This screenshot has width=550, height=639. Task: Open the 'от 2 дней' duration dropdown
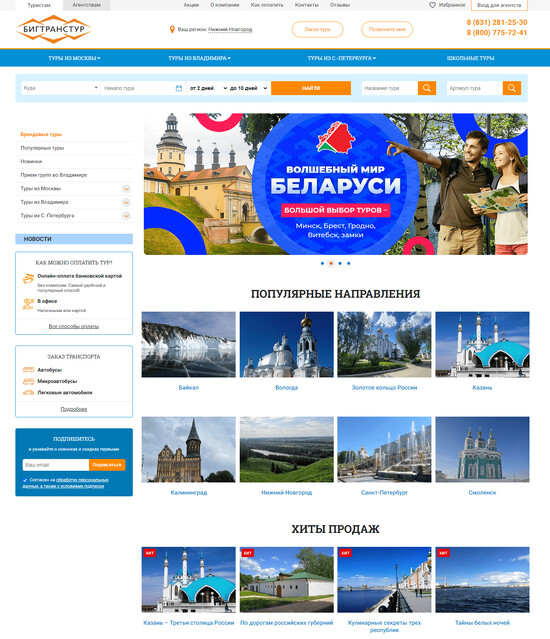coord(208,88)
